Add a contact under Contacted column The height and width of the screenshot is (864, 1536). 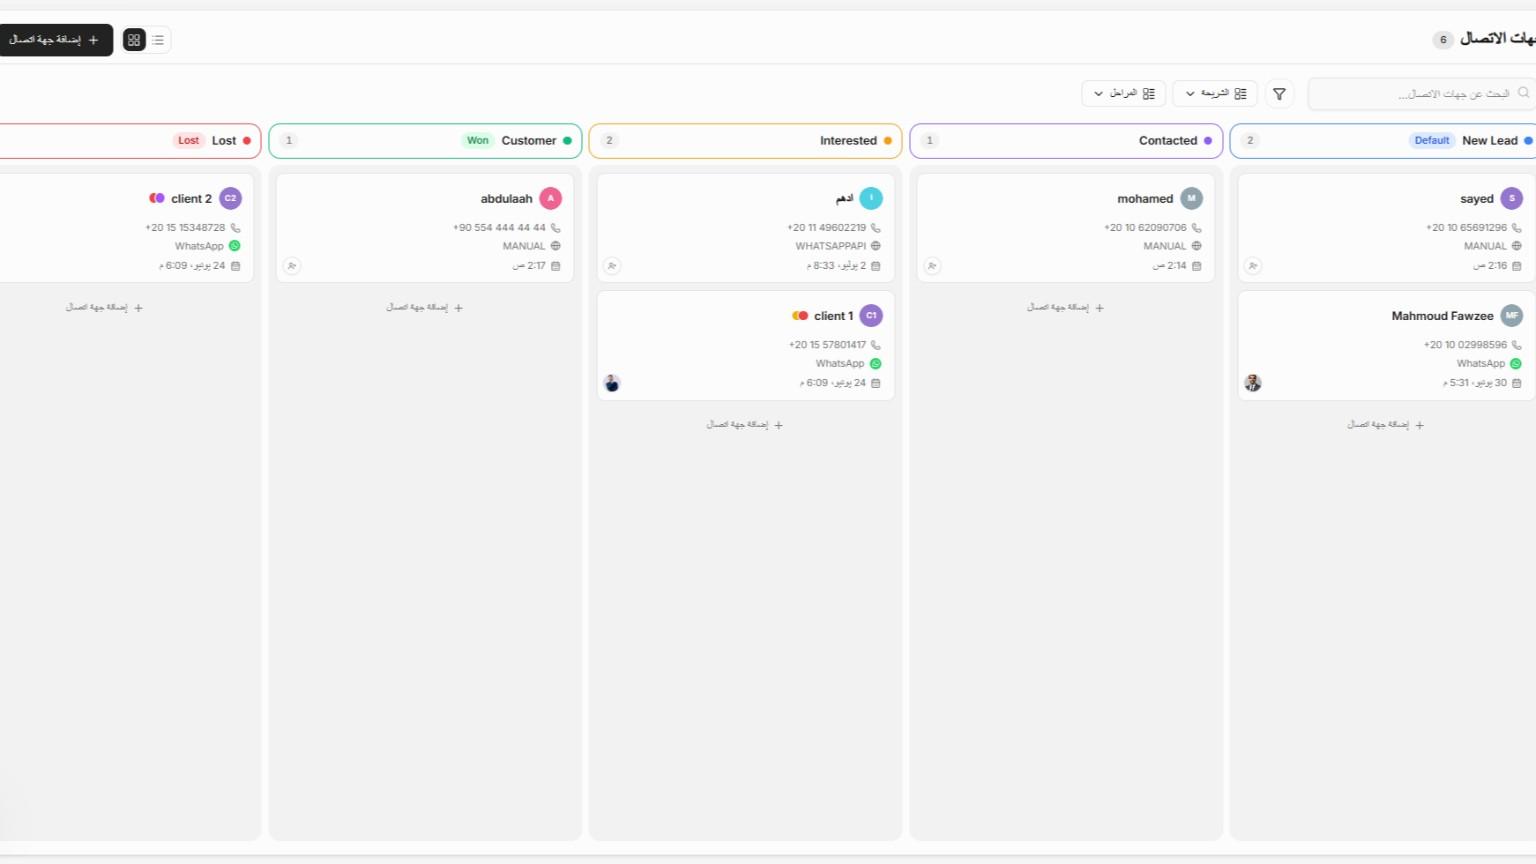point(1065,308)
